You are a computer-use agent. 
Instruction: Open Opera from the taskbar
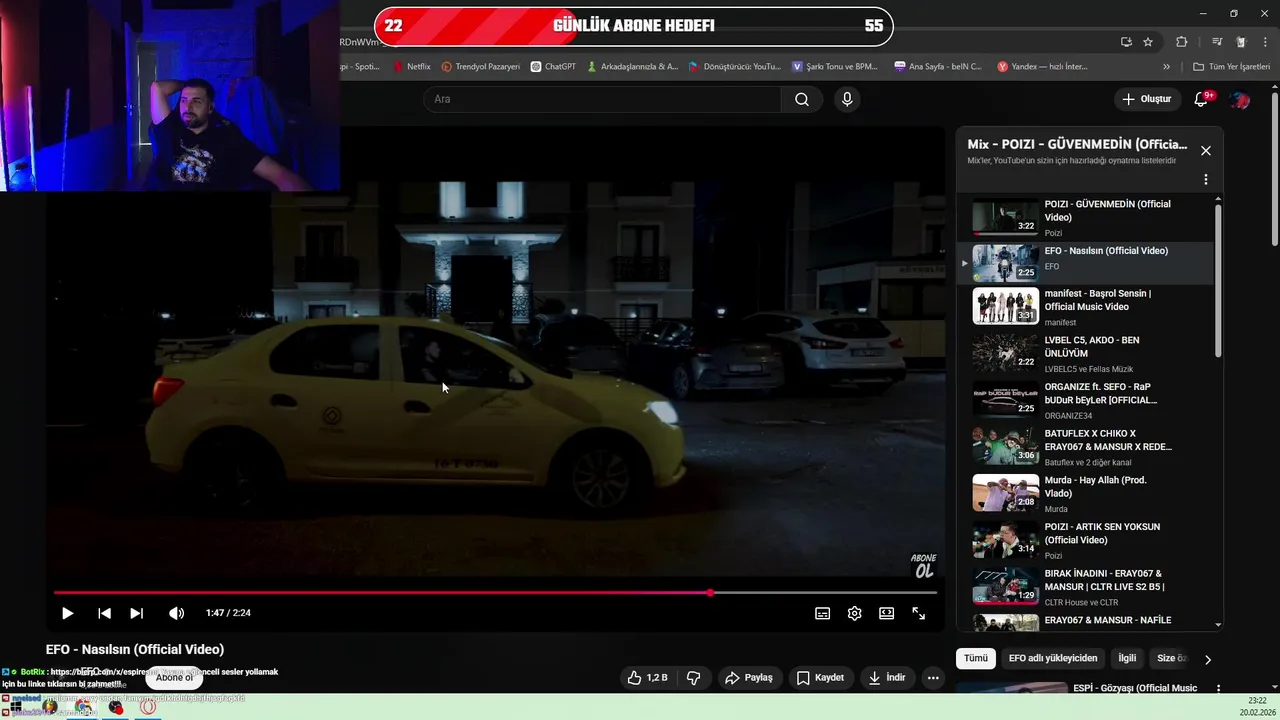coord(148,707)
